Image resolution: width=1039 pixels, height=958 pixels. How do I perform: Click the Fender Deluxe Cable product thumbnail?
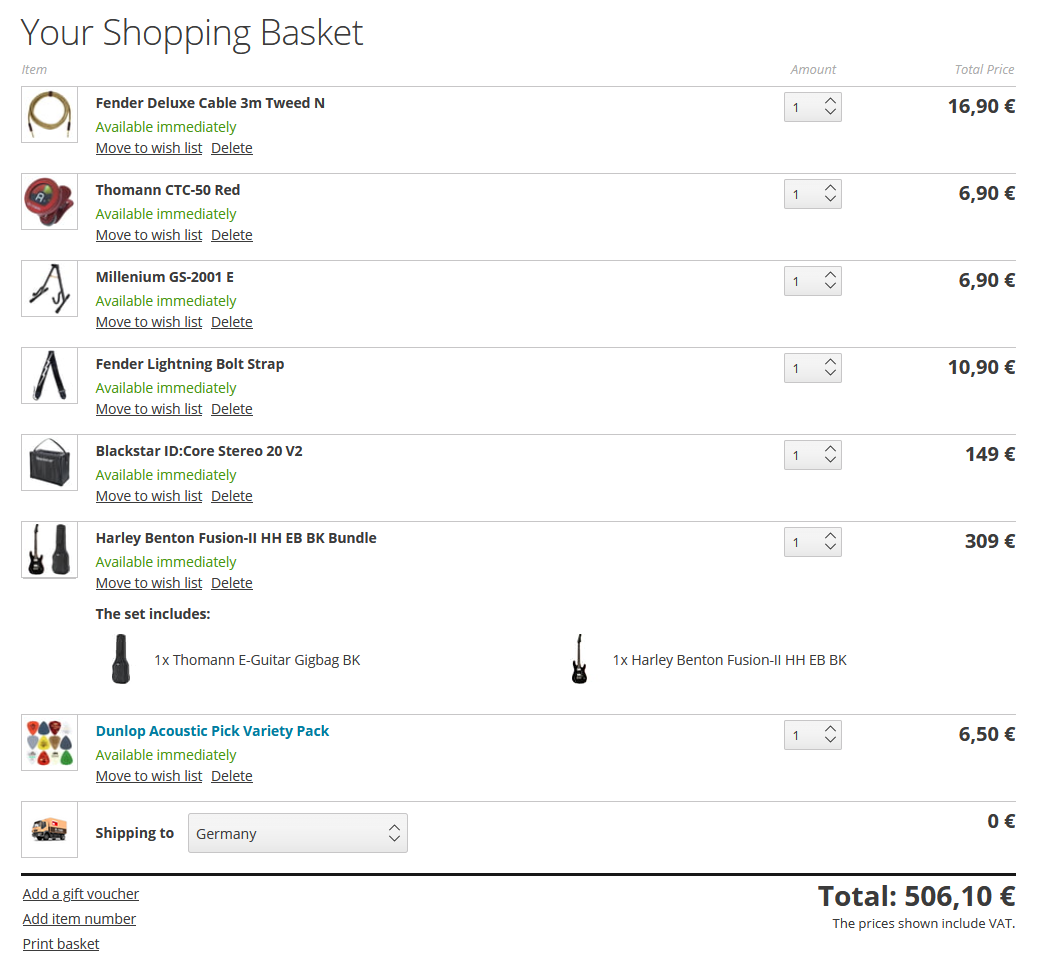(x=49, y=115)
